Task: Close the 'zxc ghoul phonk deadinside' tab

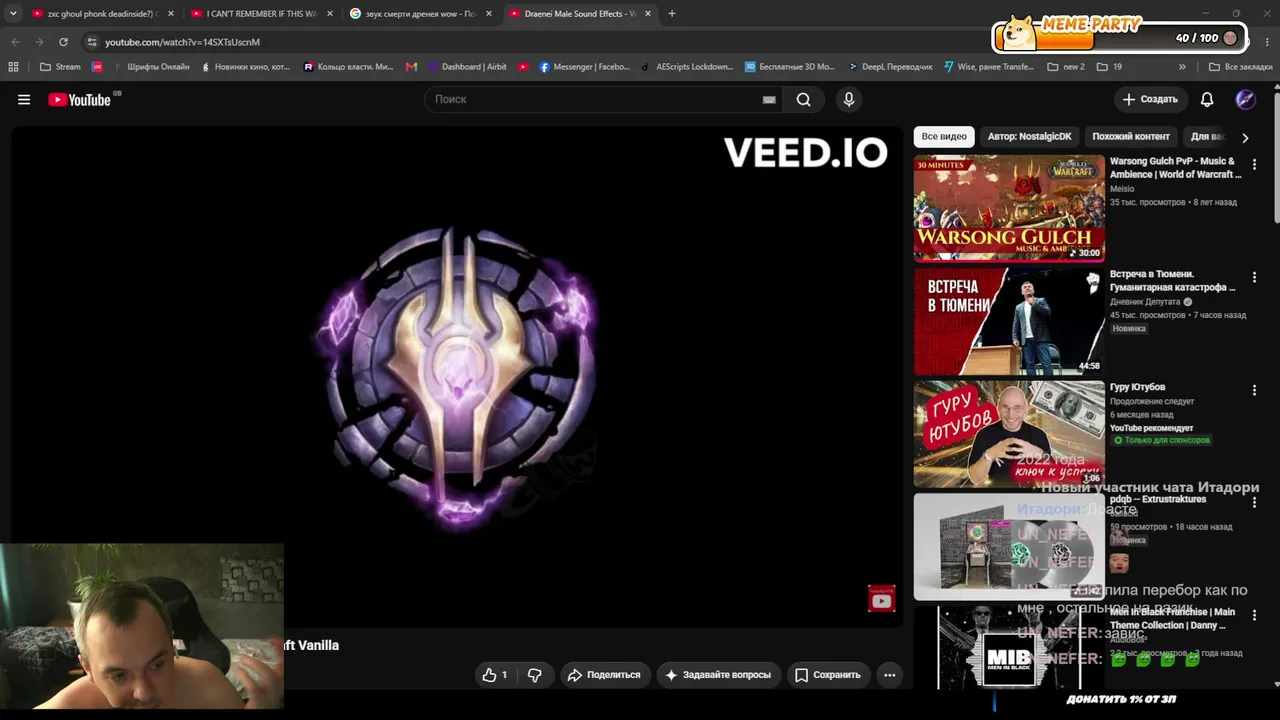Action: click(171, 14)
